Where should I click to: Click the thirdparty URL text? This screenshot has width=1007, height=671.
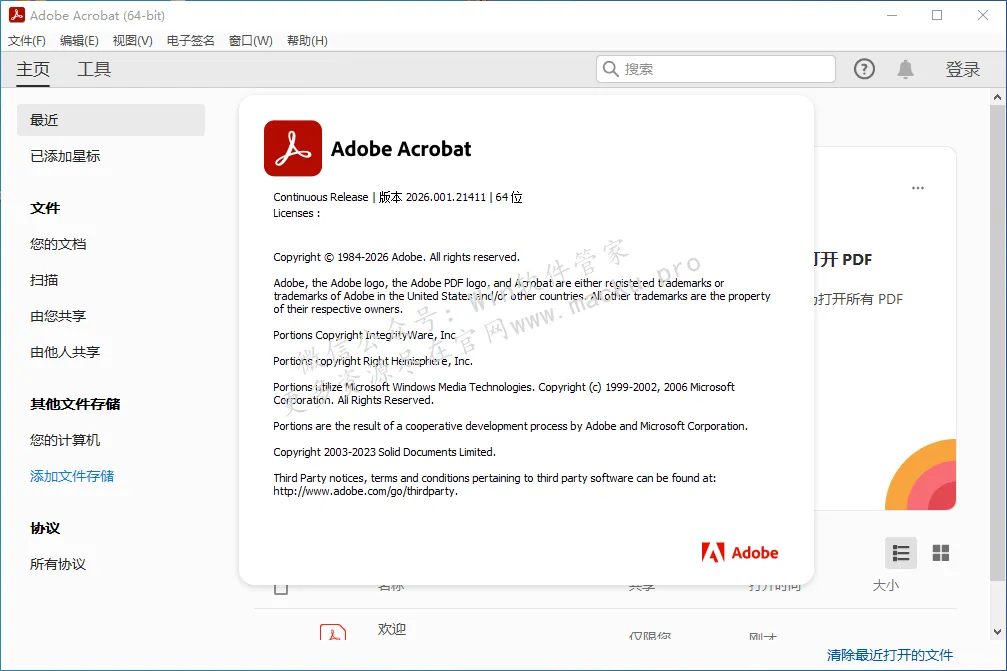365,491
